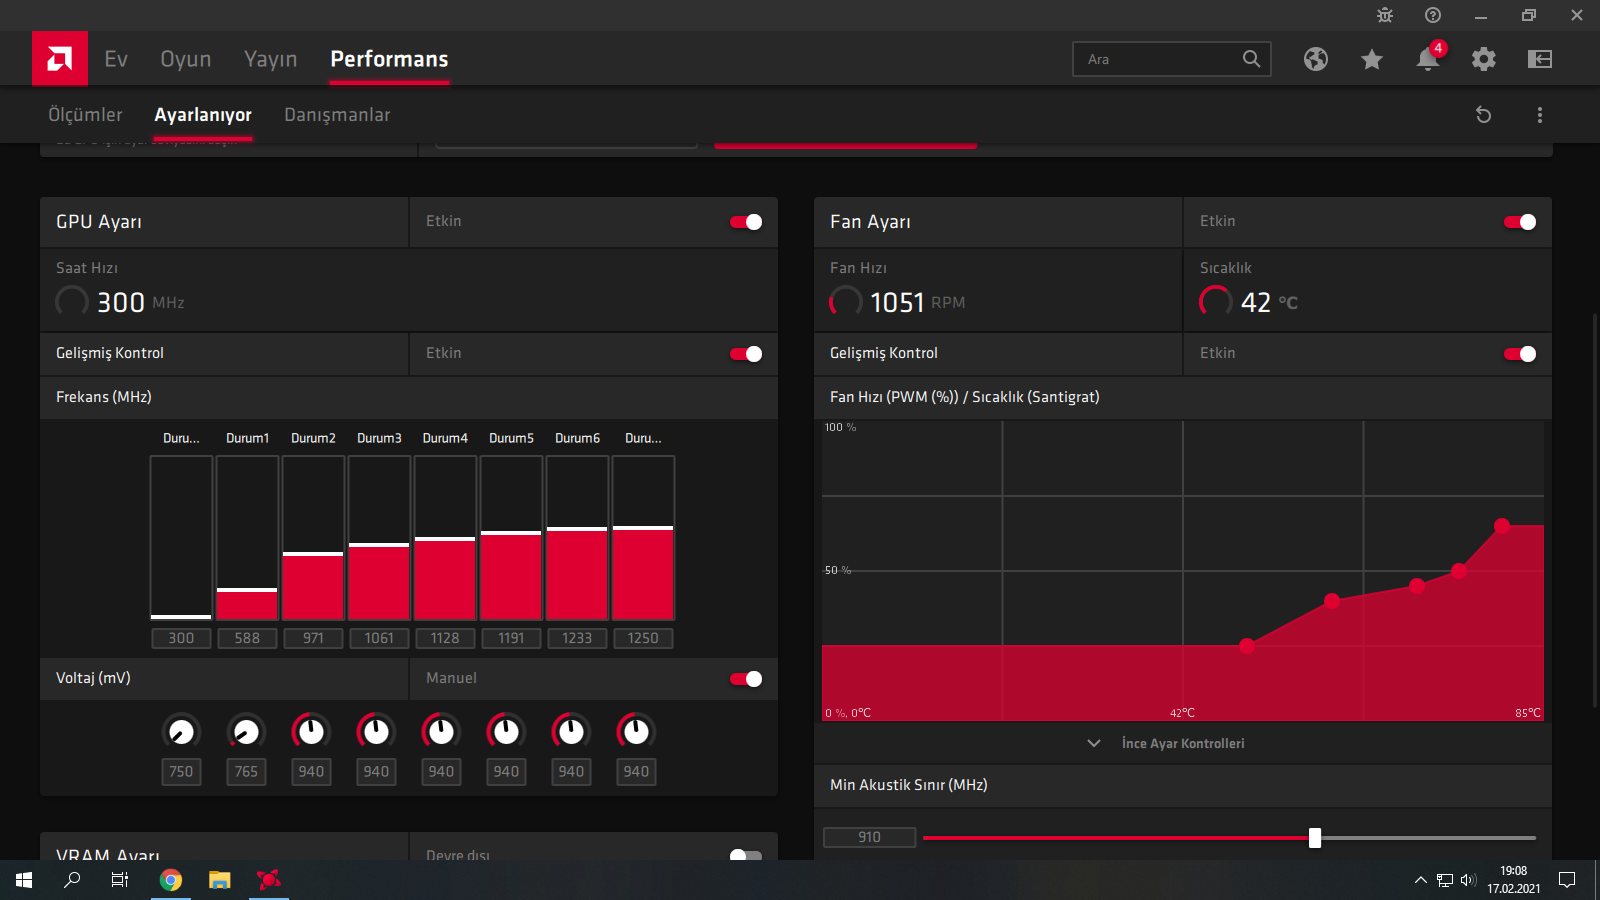Viewport: 1600px width, 900px height.
Task: Open settings gear icon
Action: coord(1484,59)
